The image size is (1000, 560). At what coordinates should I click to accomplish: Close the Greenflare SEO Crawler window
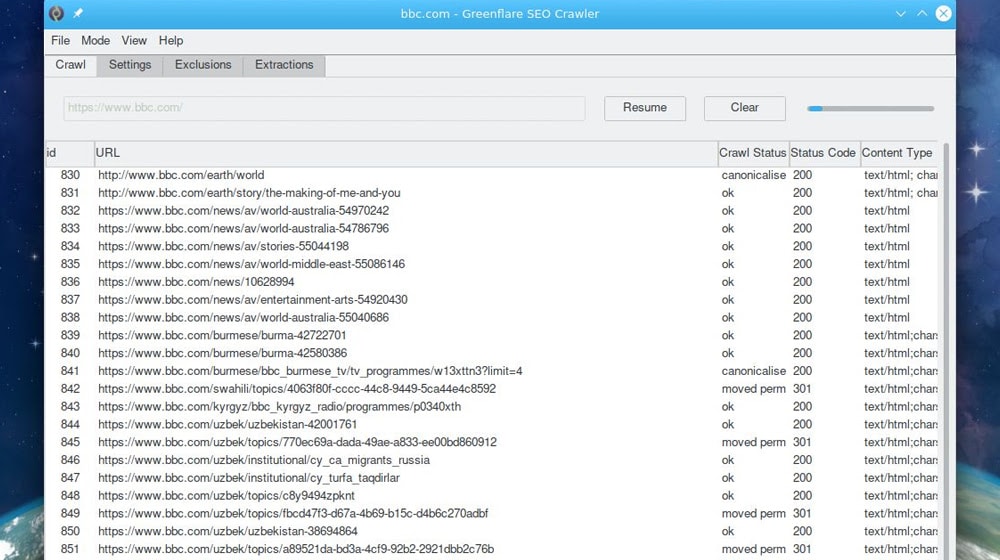(944, 13)
